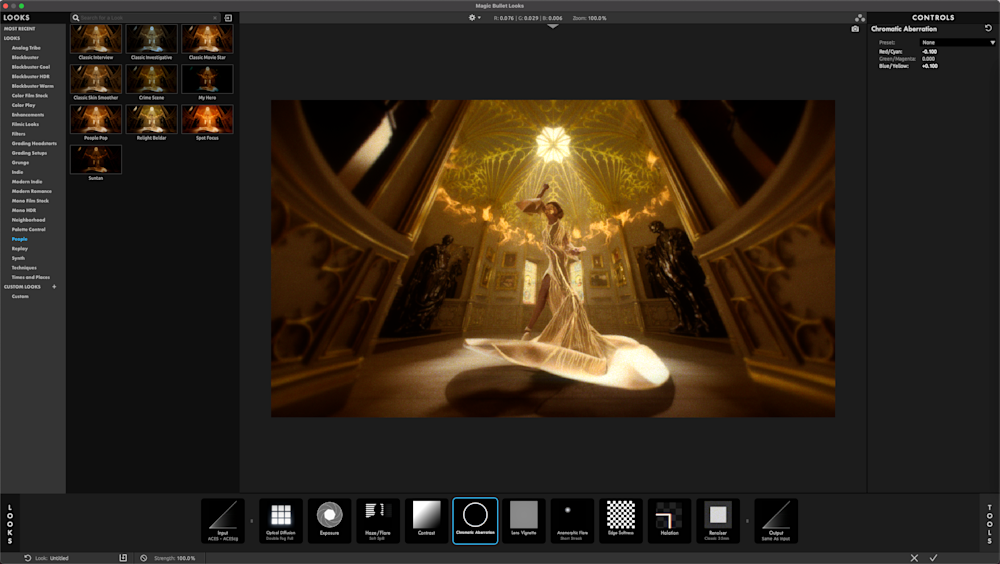
Task: Open the Grading Setups looks category
Action: tap(29, 153)
